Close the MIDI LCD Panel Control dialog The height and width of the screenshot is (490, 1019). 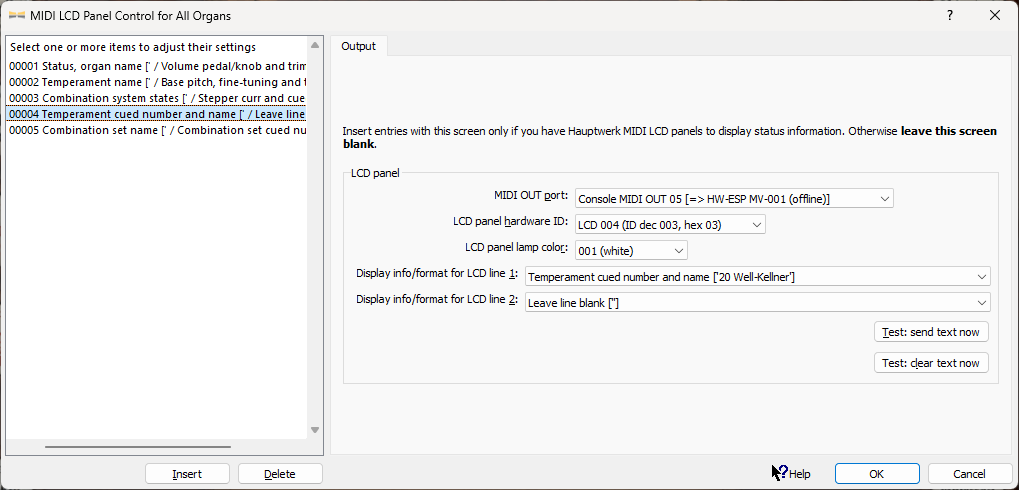pos(995,15)
